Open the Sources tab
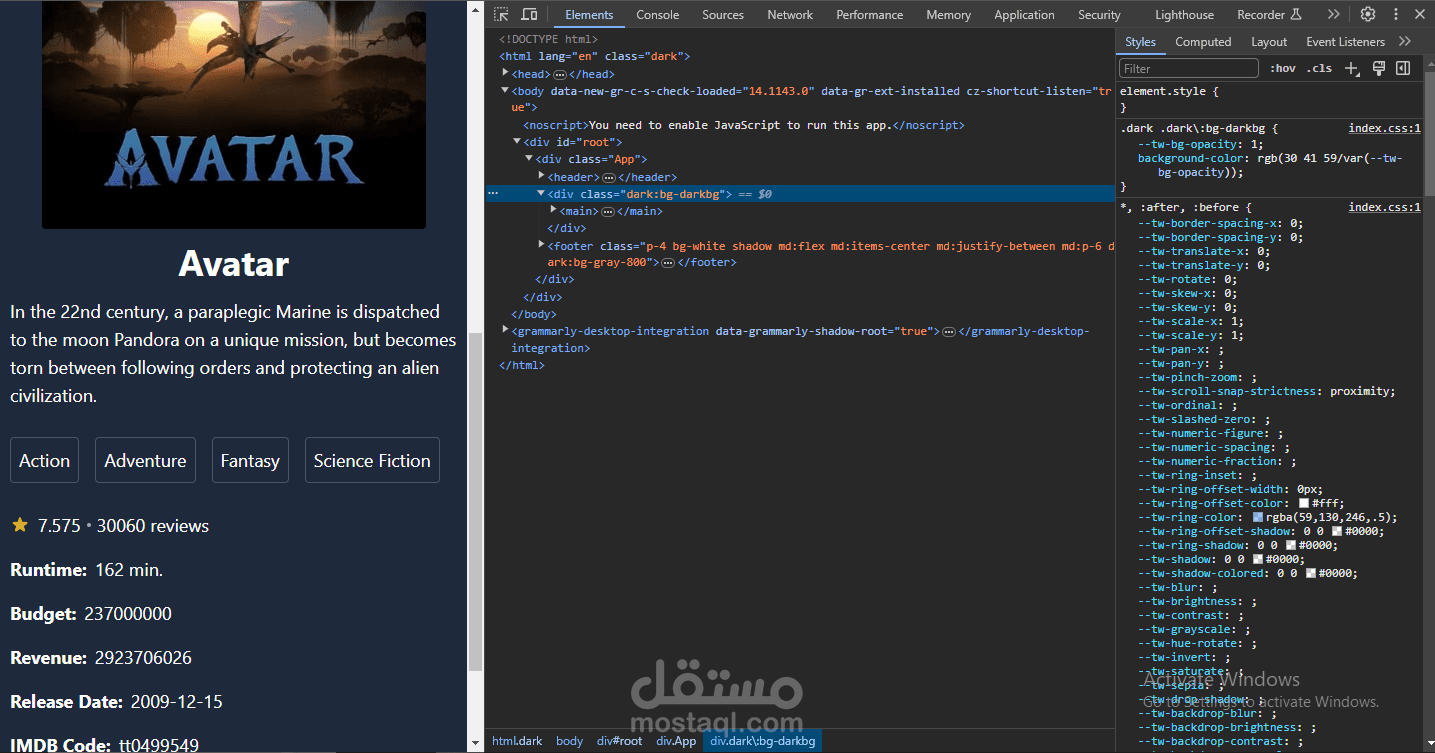Image resolution: width=1435 pixels, height=753 pixels. (x=723, y=15)
